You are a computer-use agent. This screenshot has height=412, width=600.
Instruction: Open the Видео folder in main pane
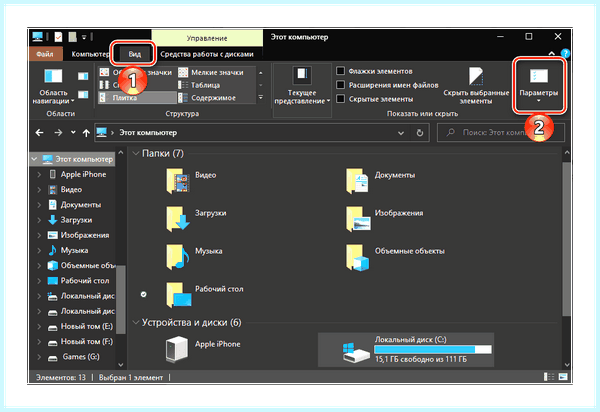coord(191,180)
